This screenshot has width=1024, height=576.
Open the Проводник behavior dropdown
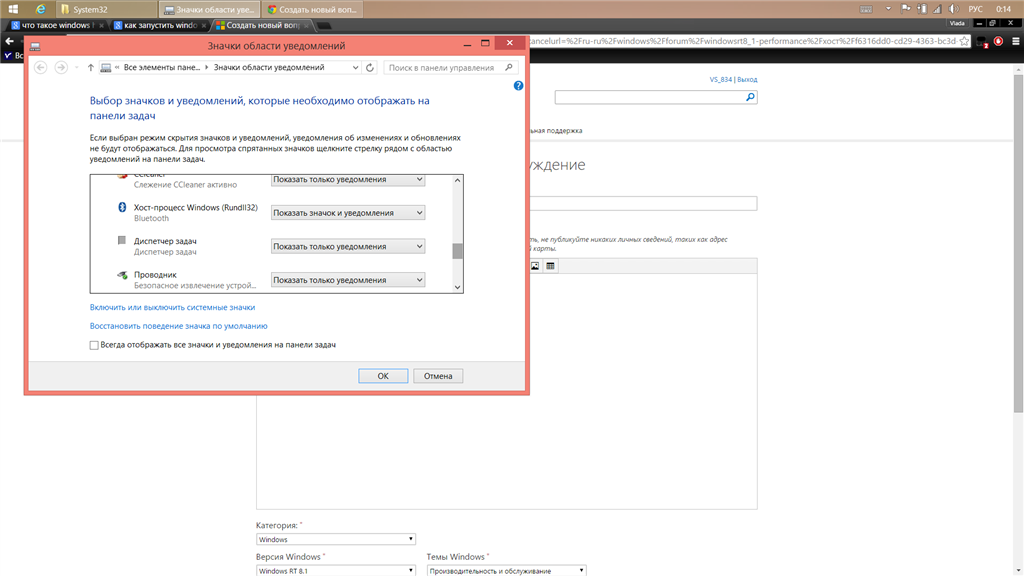(x=348, y=280)
